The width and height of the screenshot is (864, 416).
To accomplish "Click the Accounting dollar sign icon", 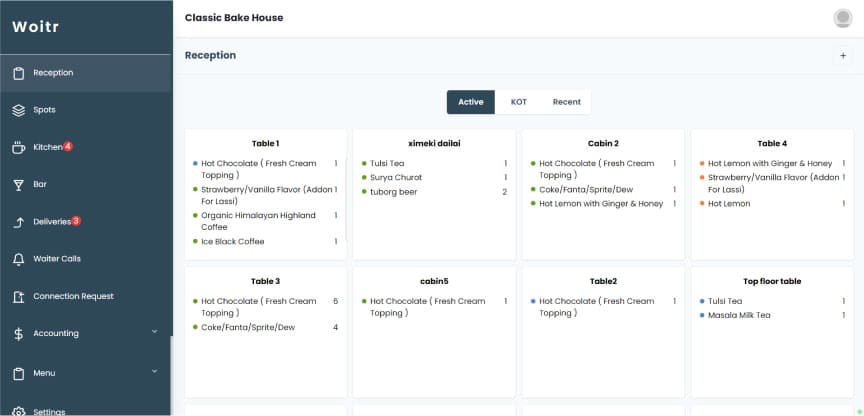I will pyautogui.click(x=18, y=334).
